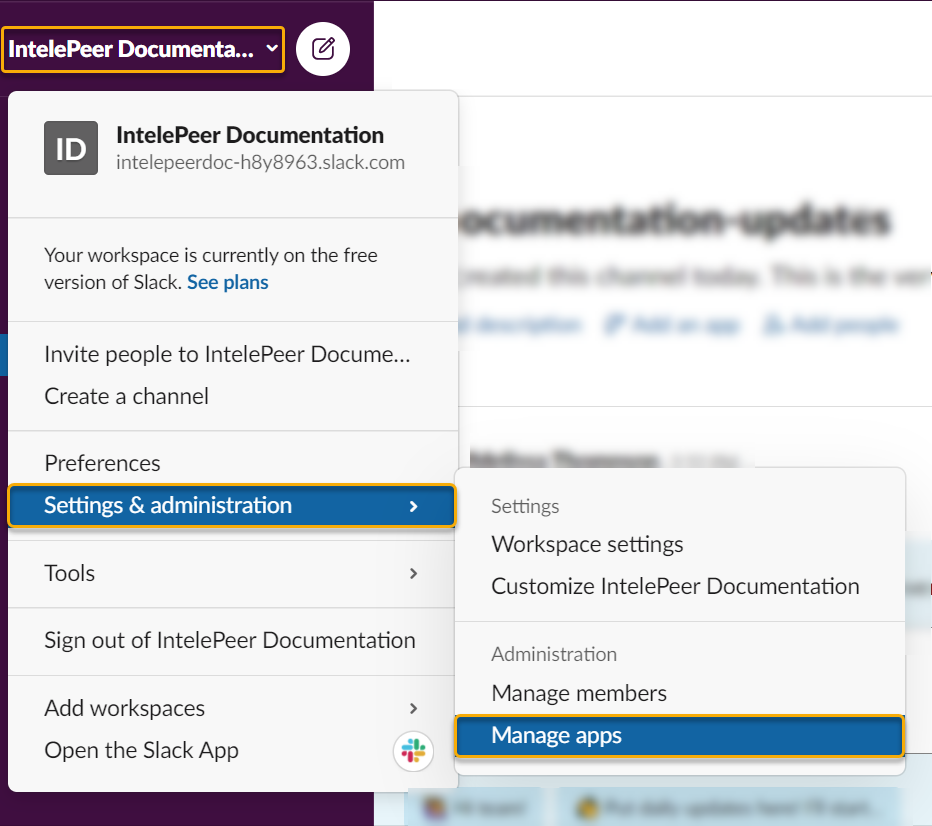Click the ID workspace avatar icon
Screen dimensions: 932x826
point(71,148)
